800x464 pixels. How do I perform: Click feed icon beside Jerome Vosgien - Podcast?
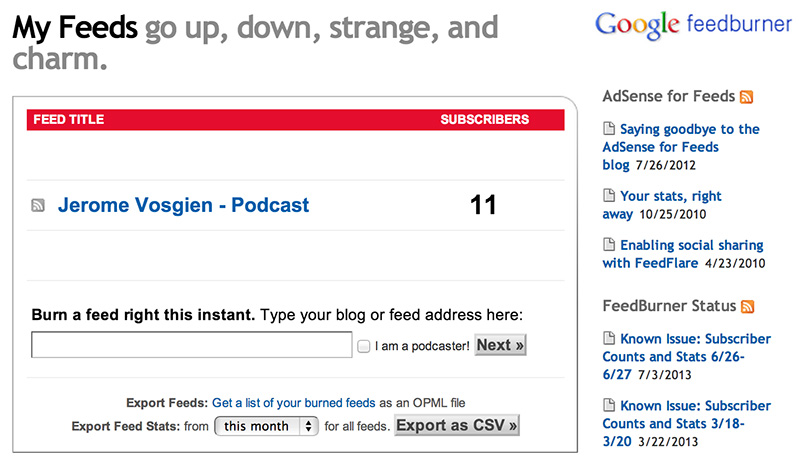(38, 205)
